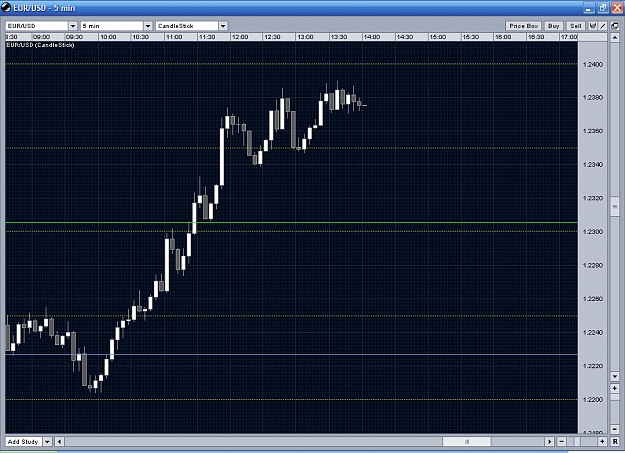Click horizontal zoom out minus button
The height and width of the screenshot is (453, 625).
[561, 441]
